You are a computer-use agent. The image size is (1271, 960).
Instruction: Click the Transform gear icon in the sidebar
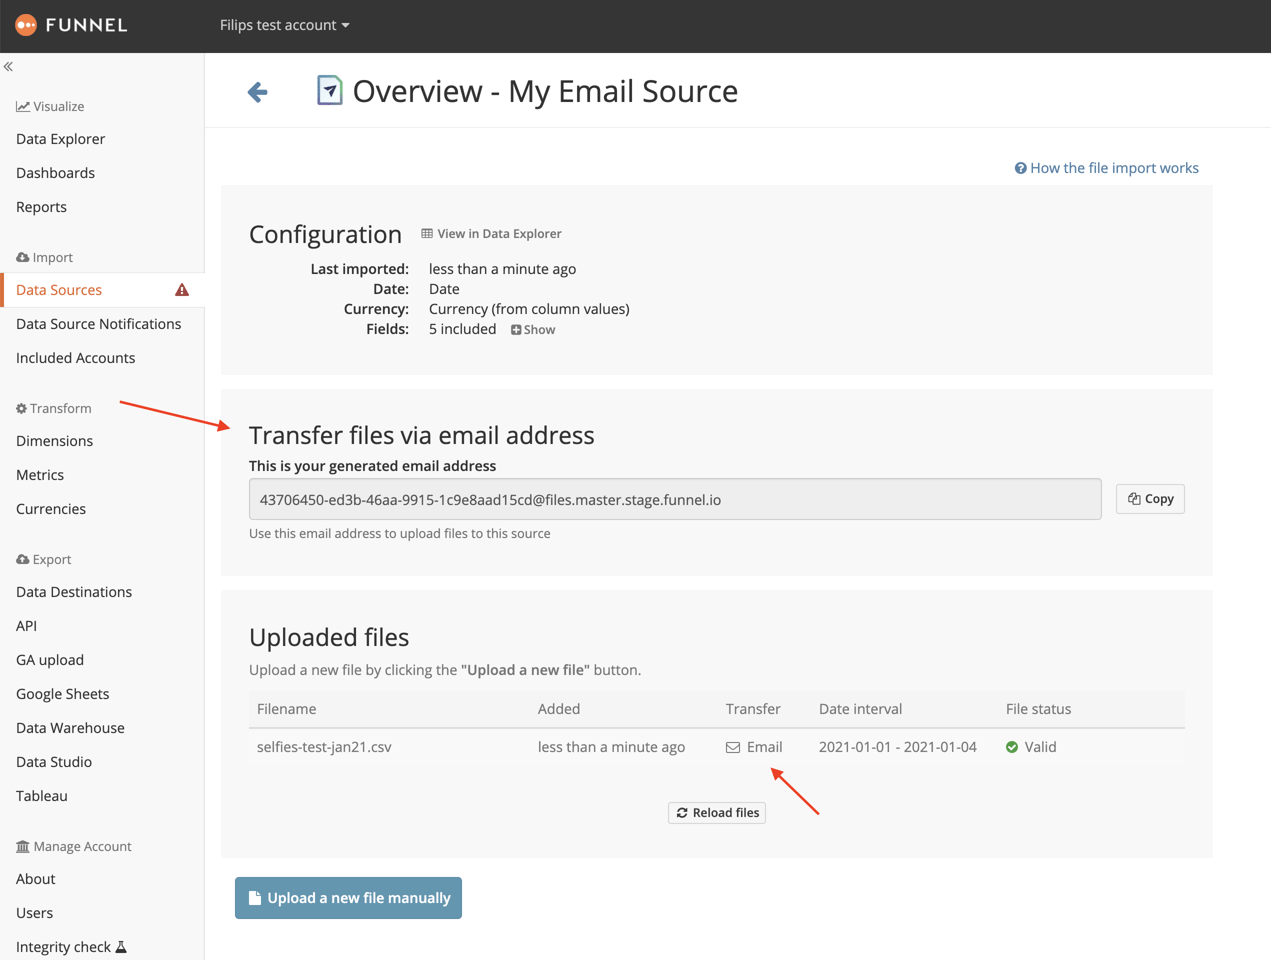coord(22,407)
